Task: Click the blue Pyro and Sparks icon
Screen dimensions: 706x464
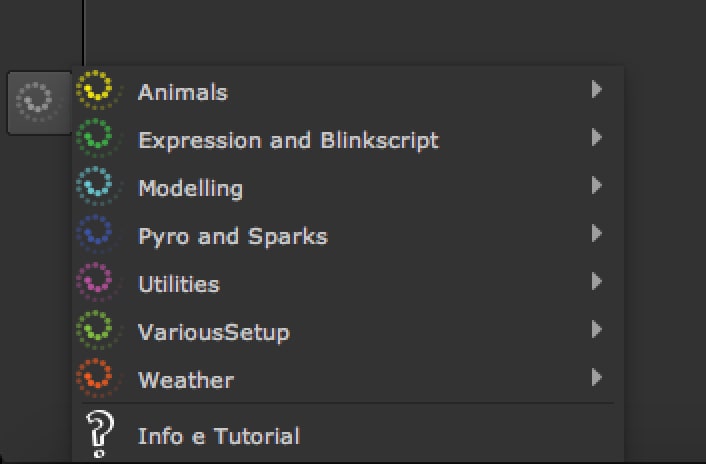Action: pos(97,235)
